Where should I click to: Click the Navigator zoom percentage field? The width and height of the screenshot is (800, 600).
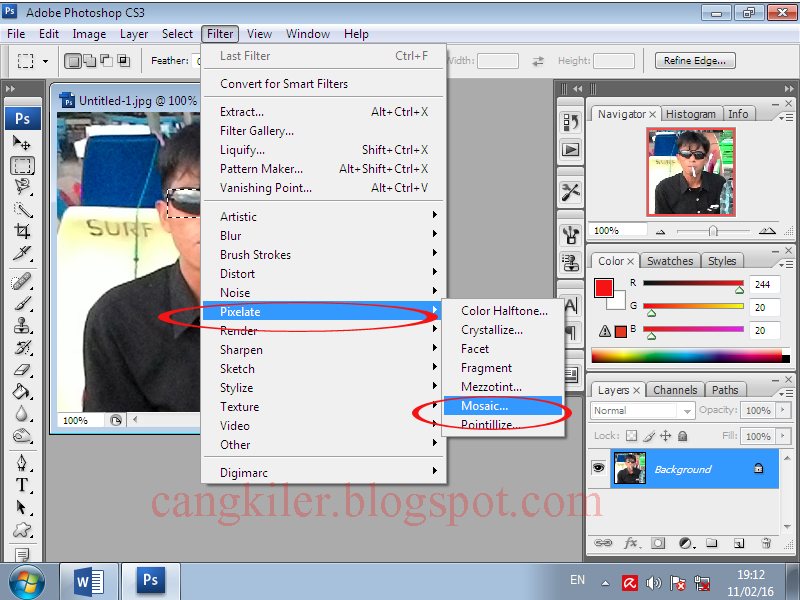coord(618,231)
